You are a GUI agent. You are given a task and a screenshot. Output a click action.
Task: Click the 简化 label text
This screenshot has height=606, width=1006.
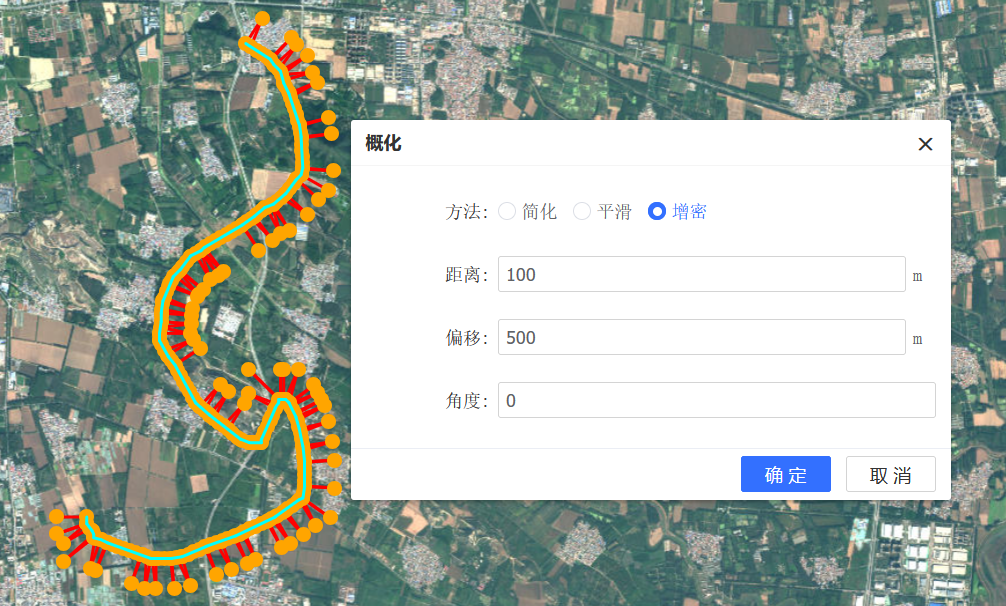click(539, 211)
